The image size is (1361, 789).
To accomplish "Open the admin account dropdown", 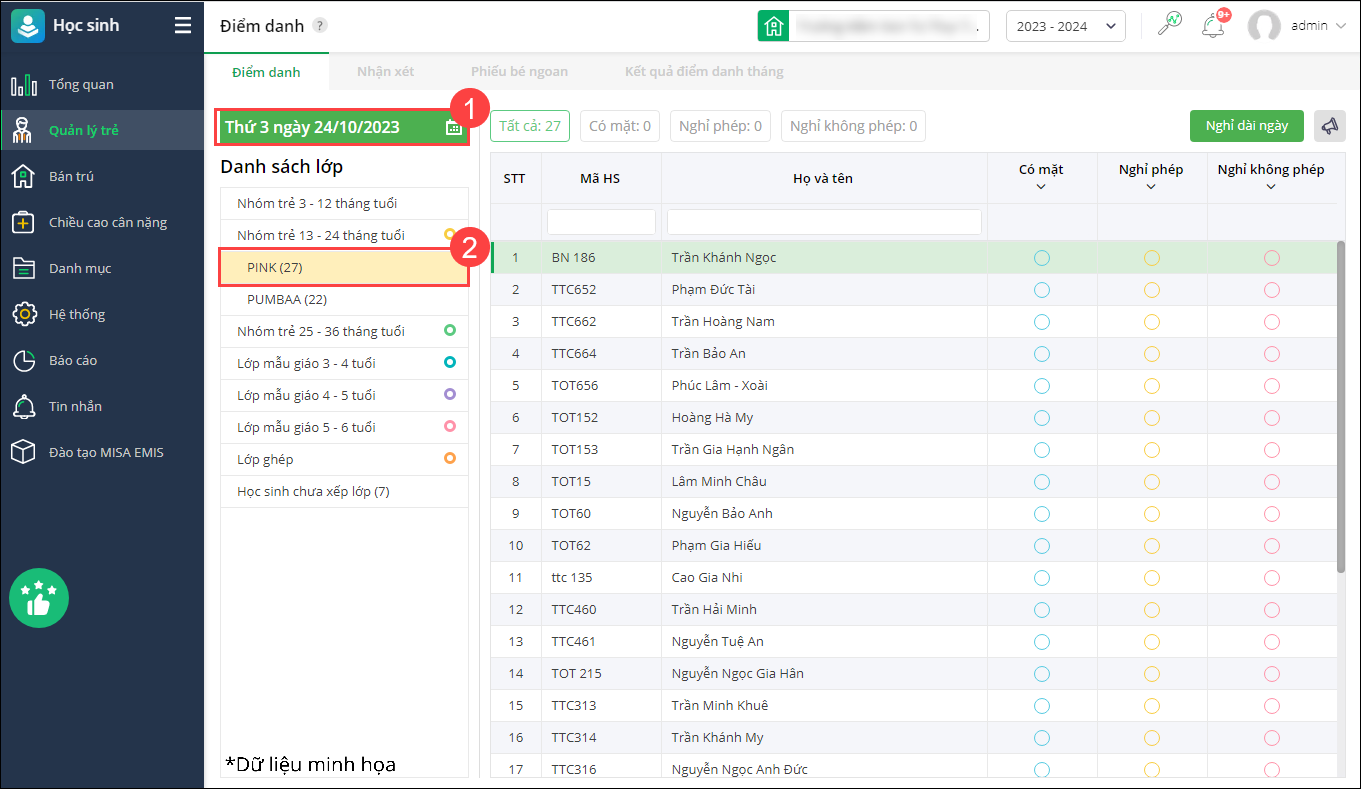I will pos(1318,26).
